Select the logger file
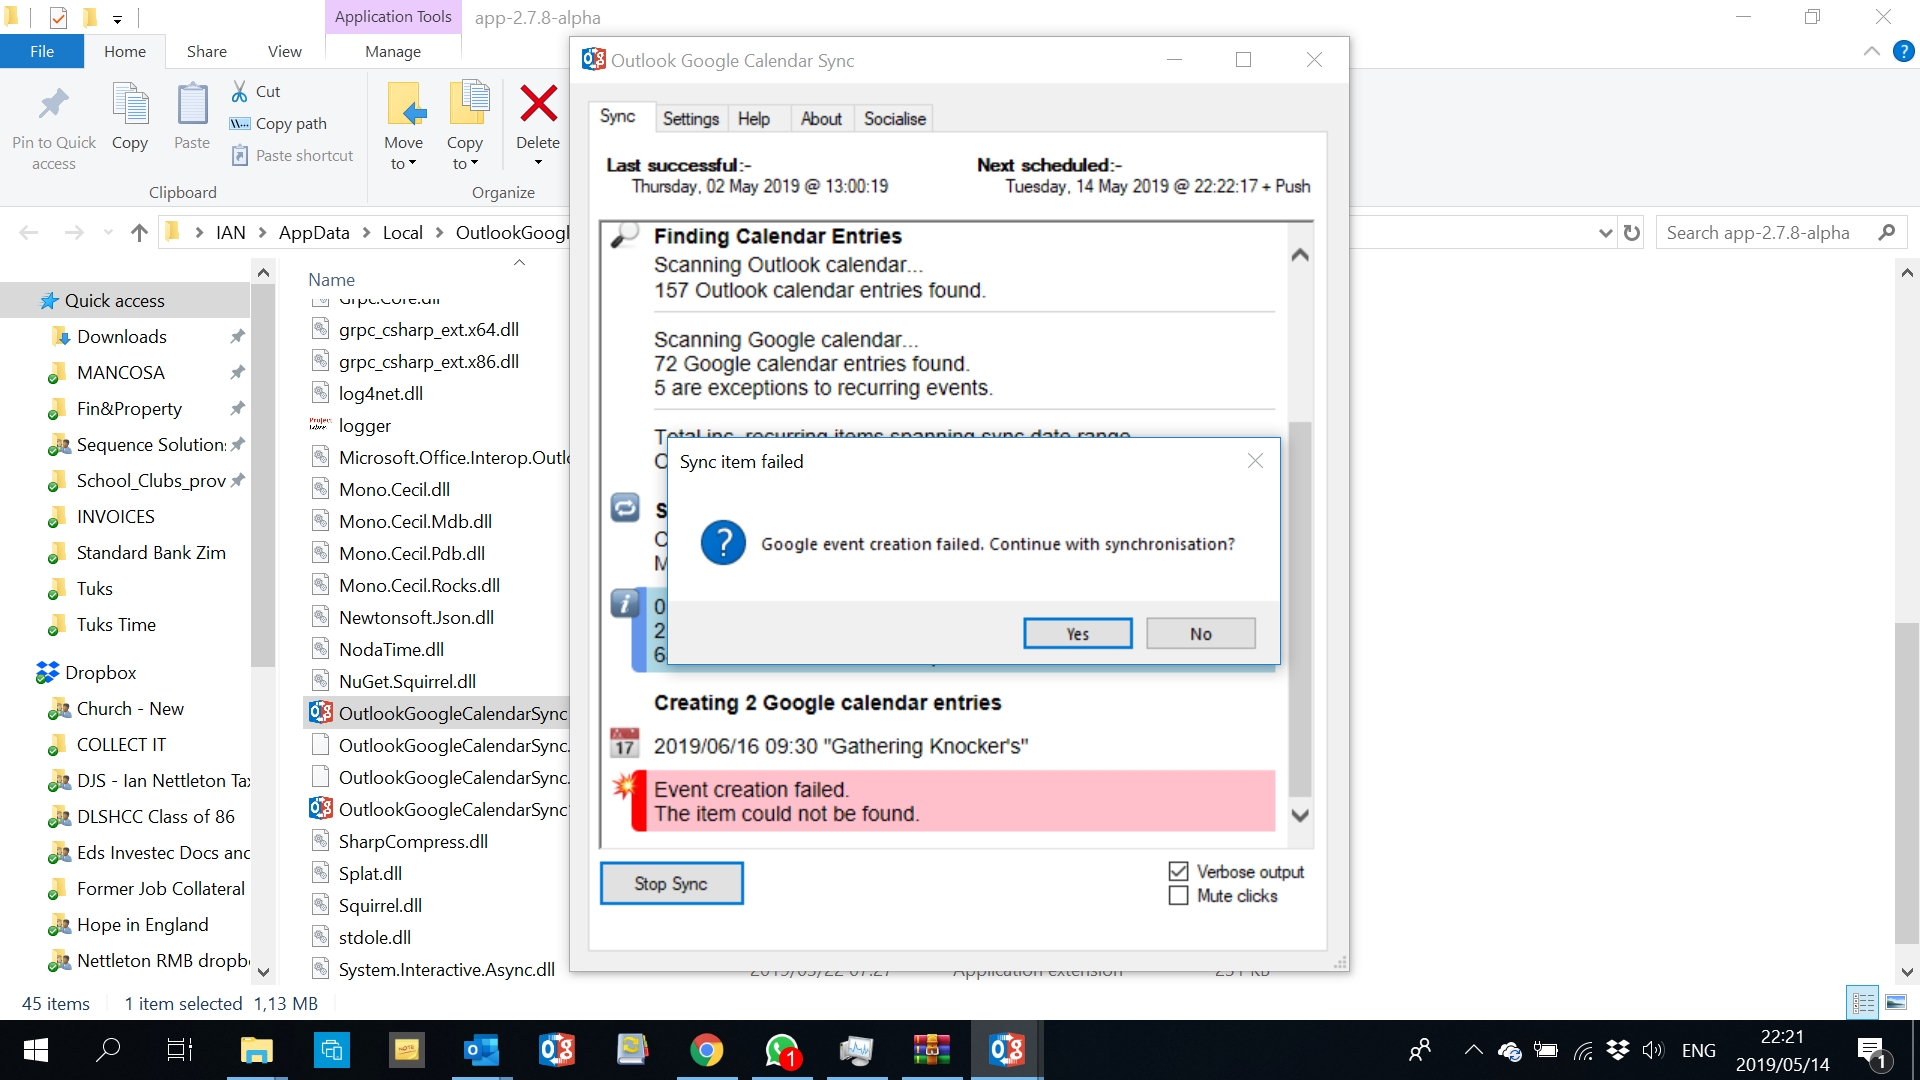The image size is (1920, 1080). tap(365, 425)
